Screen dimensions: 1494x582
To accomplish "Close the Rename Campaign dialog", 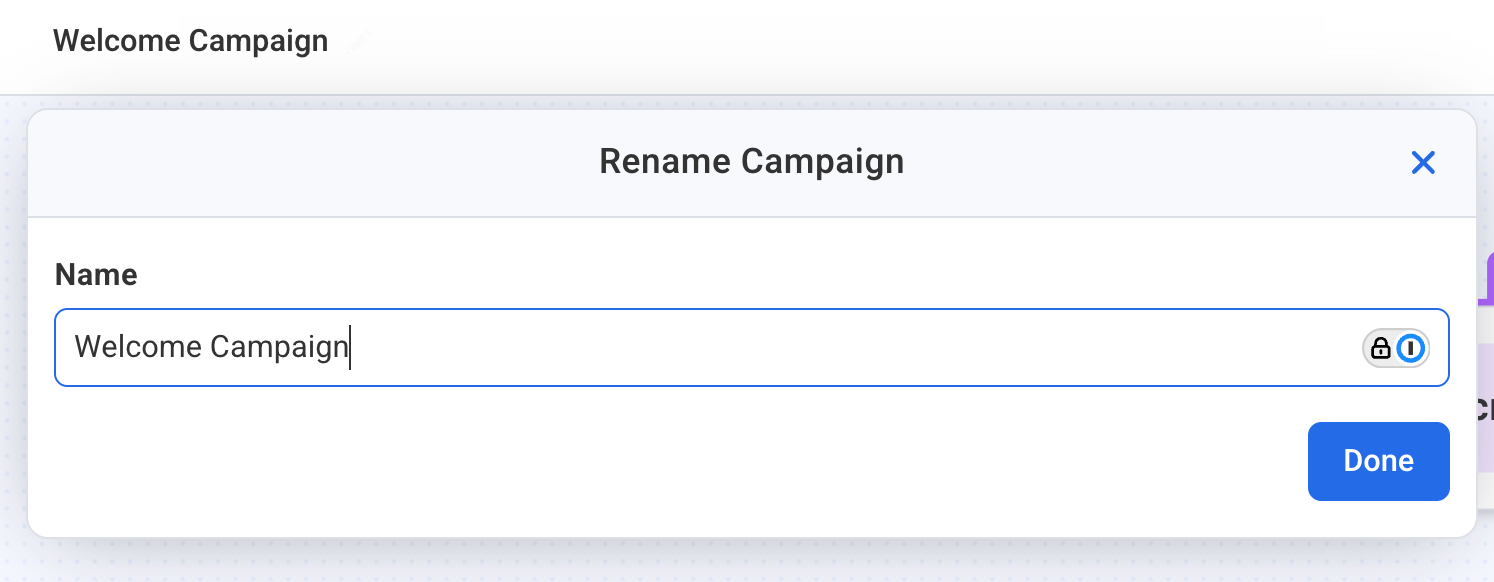I will pyautogui.click(x=1422, y=163).
